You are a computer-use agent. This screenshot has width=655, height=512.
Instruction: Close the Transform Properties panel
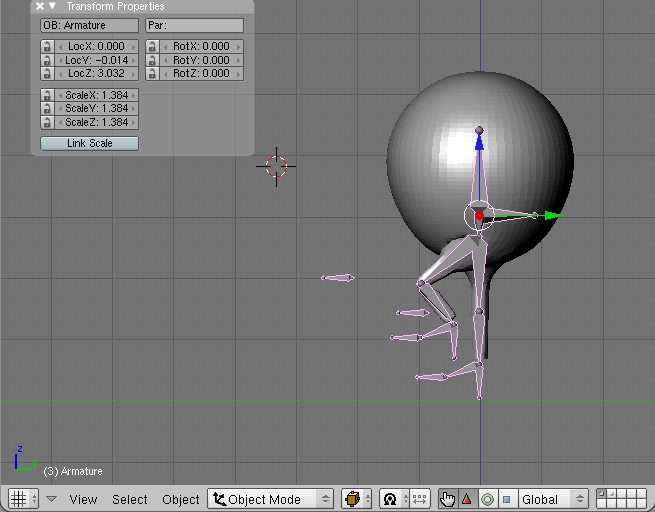tap(40, 6)
